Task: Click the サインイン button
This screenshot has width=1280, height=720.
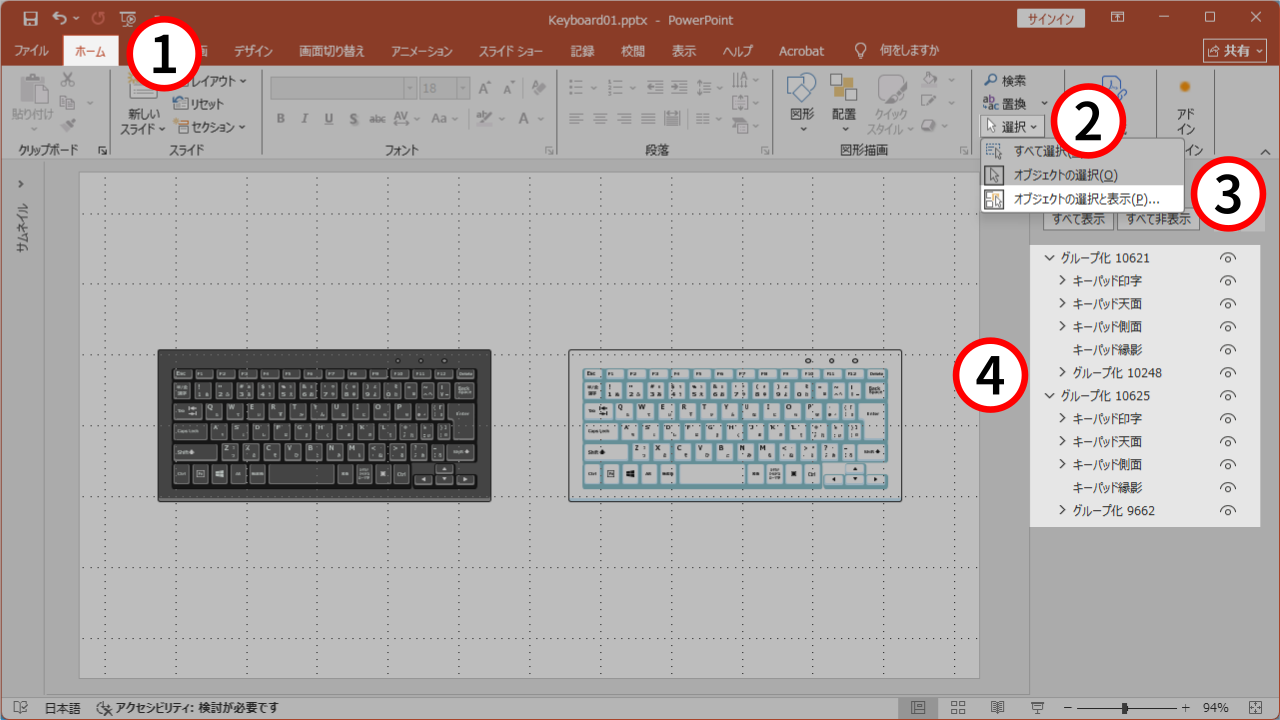Action: (x=1050, y=18)
